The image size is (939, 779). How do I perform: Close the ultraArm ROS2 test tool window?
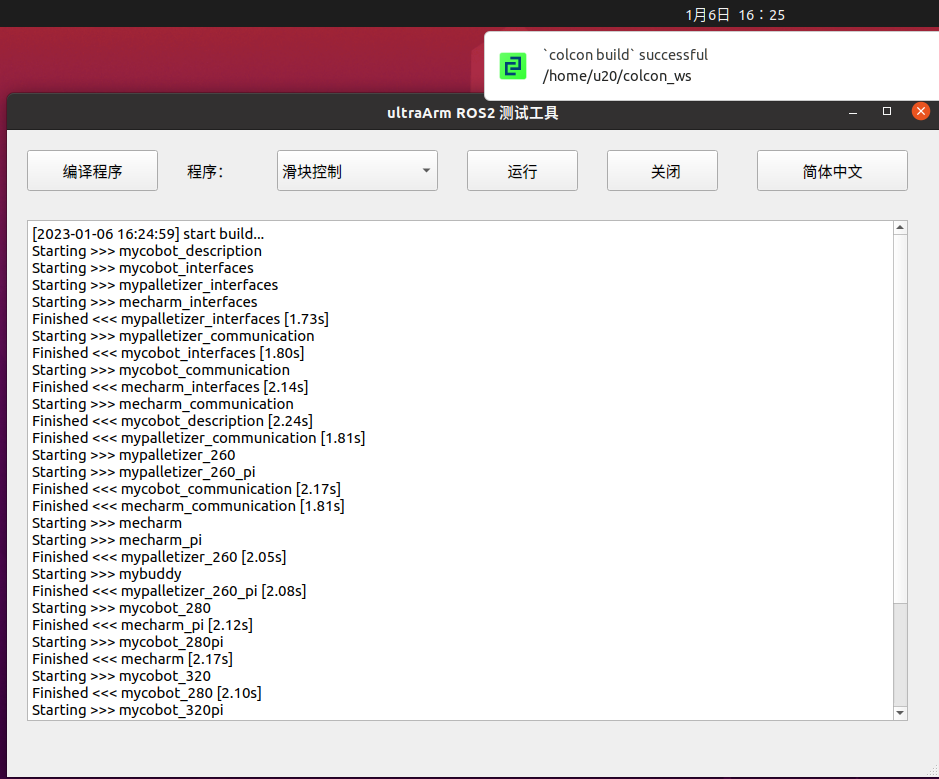click(920, 111)
